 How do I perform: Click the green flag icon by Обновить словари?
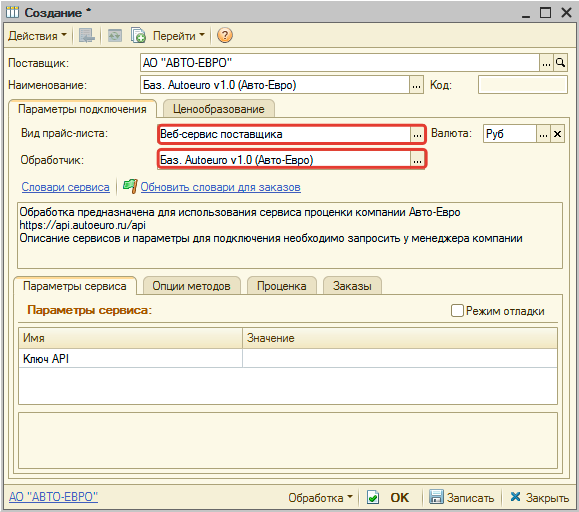click(x=130, y=186)
